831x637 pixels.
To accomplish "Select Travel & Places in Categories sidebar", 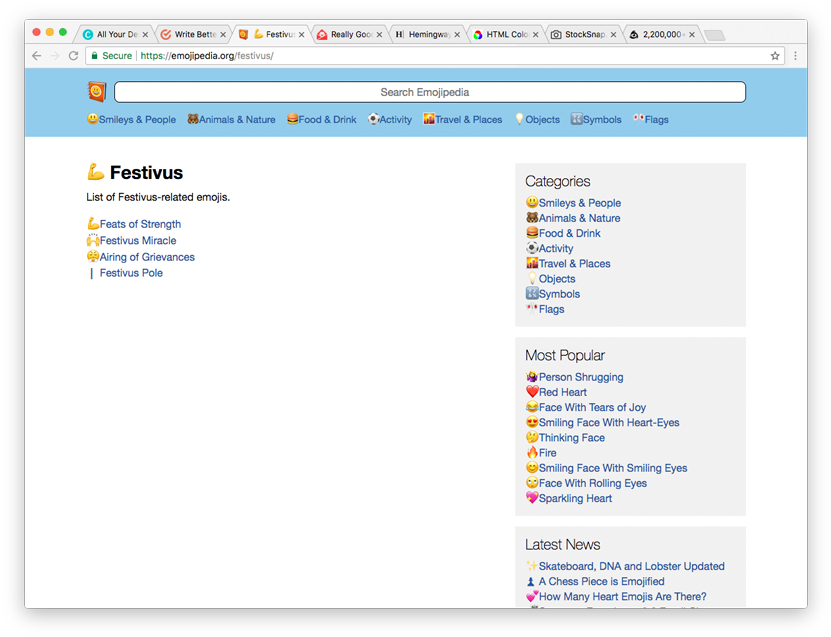I will point(575,263).
